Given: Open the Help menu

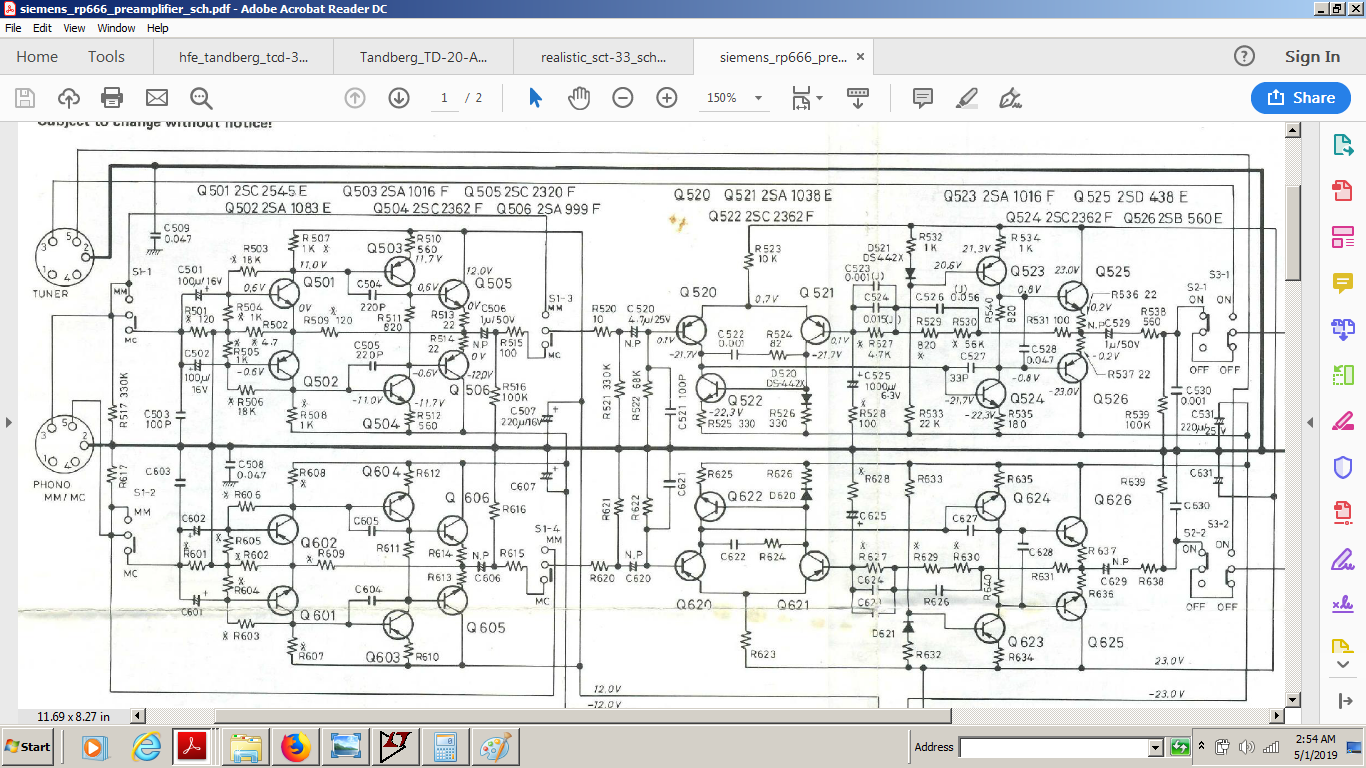Looking at the screenshot, I should pyautogui.click(x=158, y=28).
